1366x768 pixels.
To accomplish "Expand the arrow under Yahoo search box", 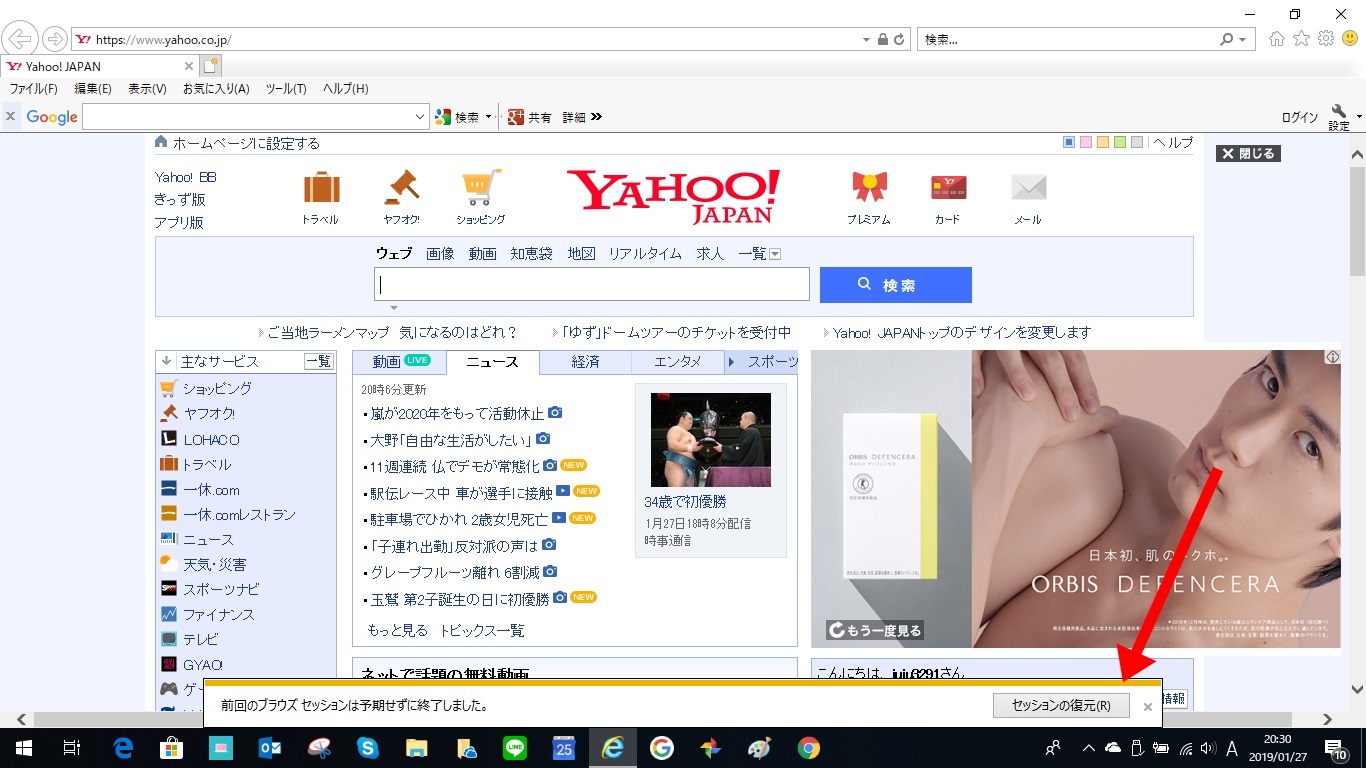I will [x=394, y=307].
